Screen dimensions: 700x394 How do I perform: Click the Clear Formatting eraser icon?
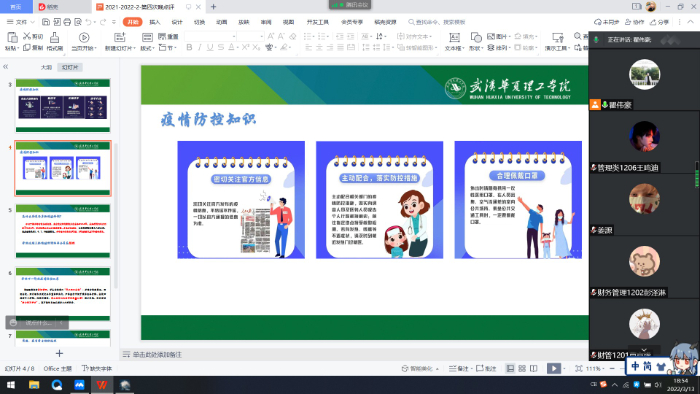pos(292,36)
